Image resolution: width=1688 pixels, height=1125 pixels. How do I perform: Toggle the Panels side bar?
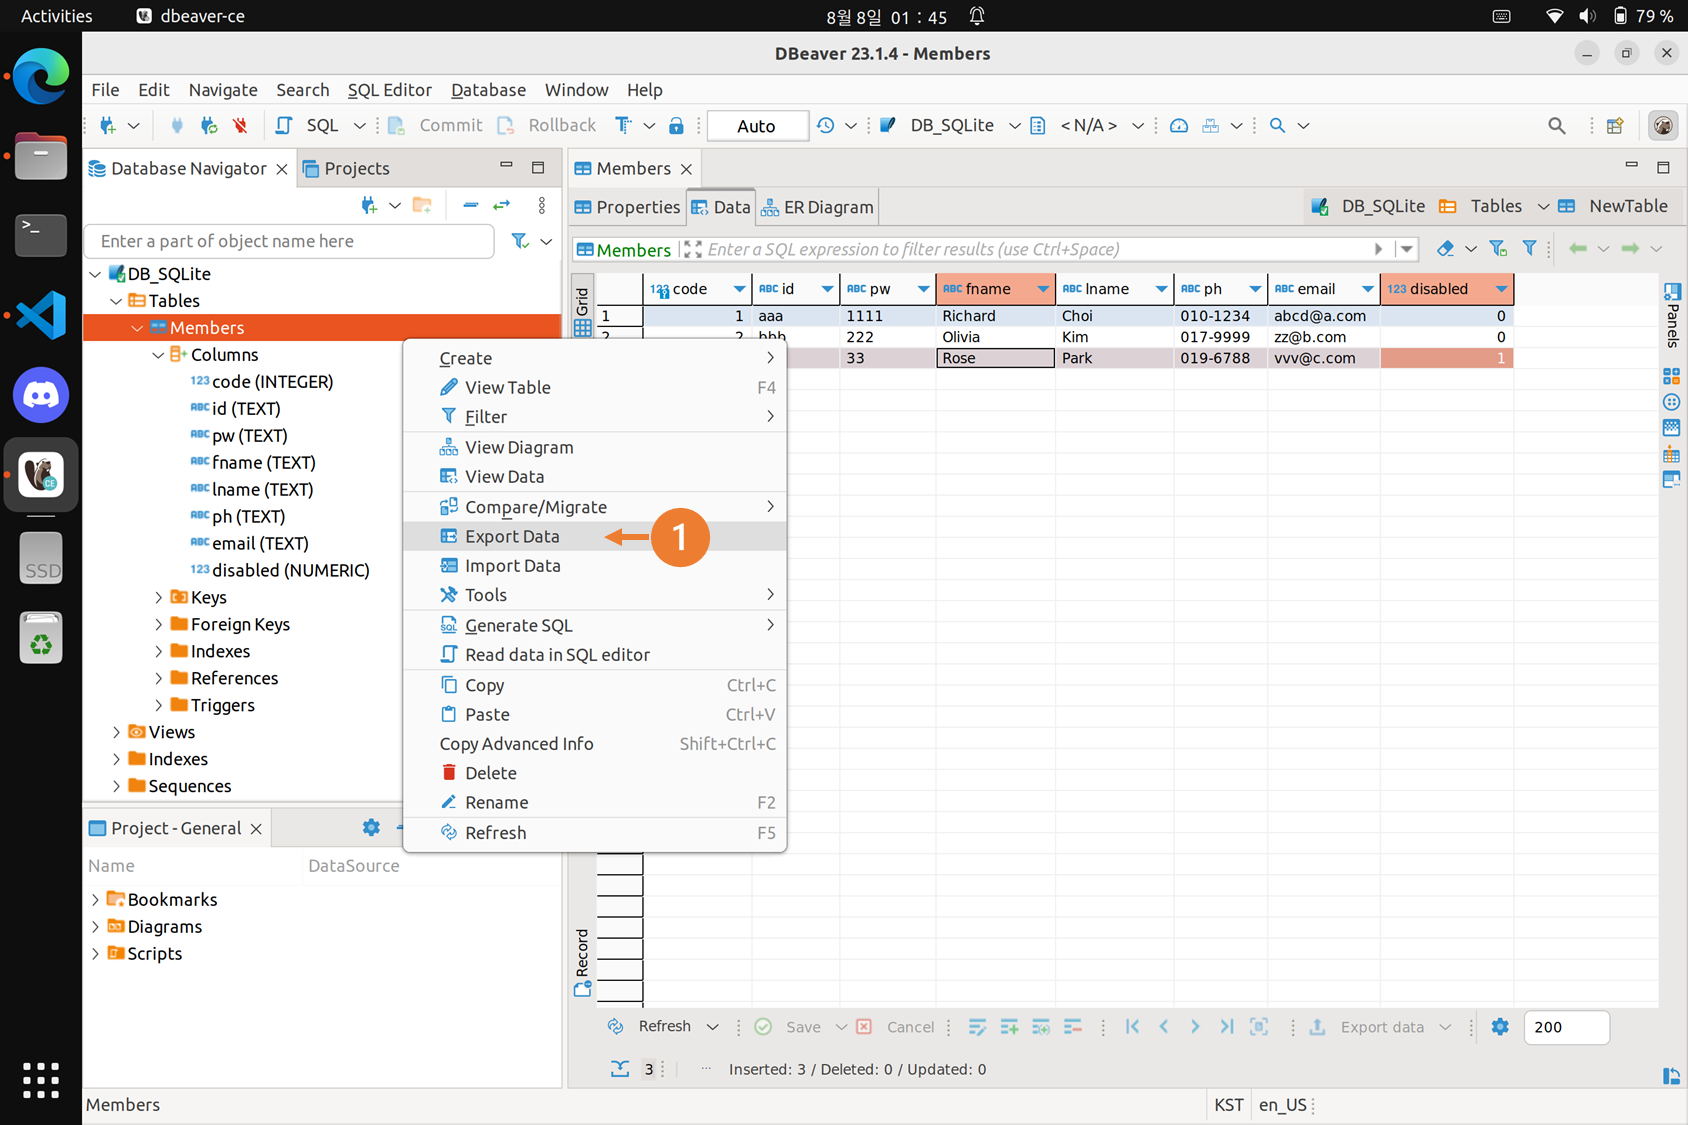click(1672, 315)
